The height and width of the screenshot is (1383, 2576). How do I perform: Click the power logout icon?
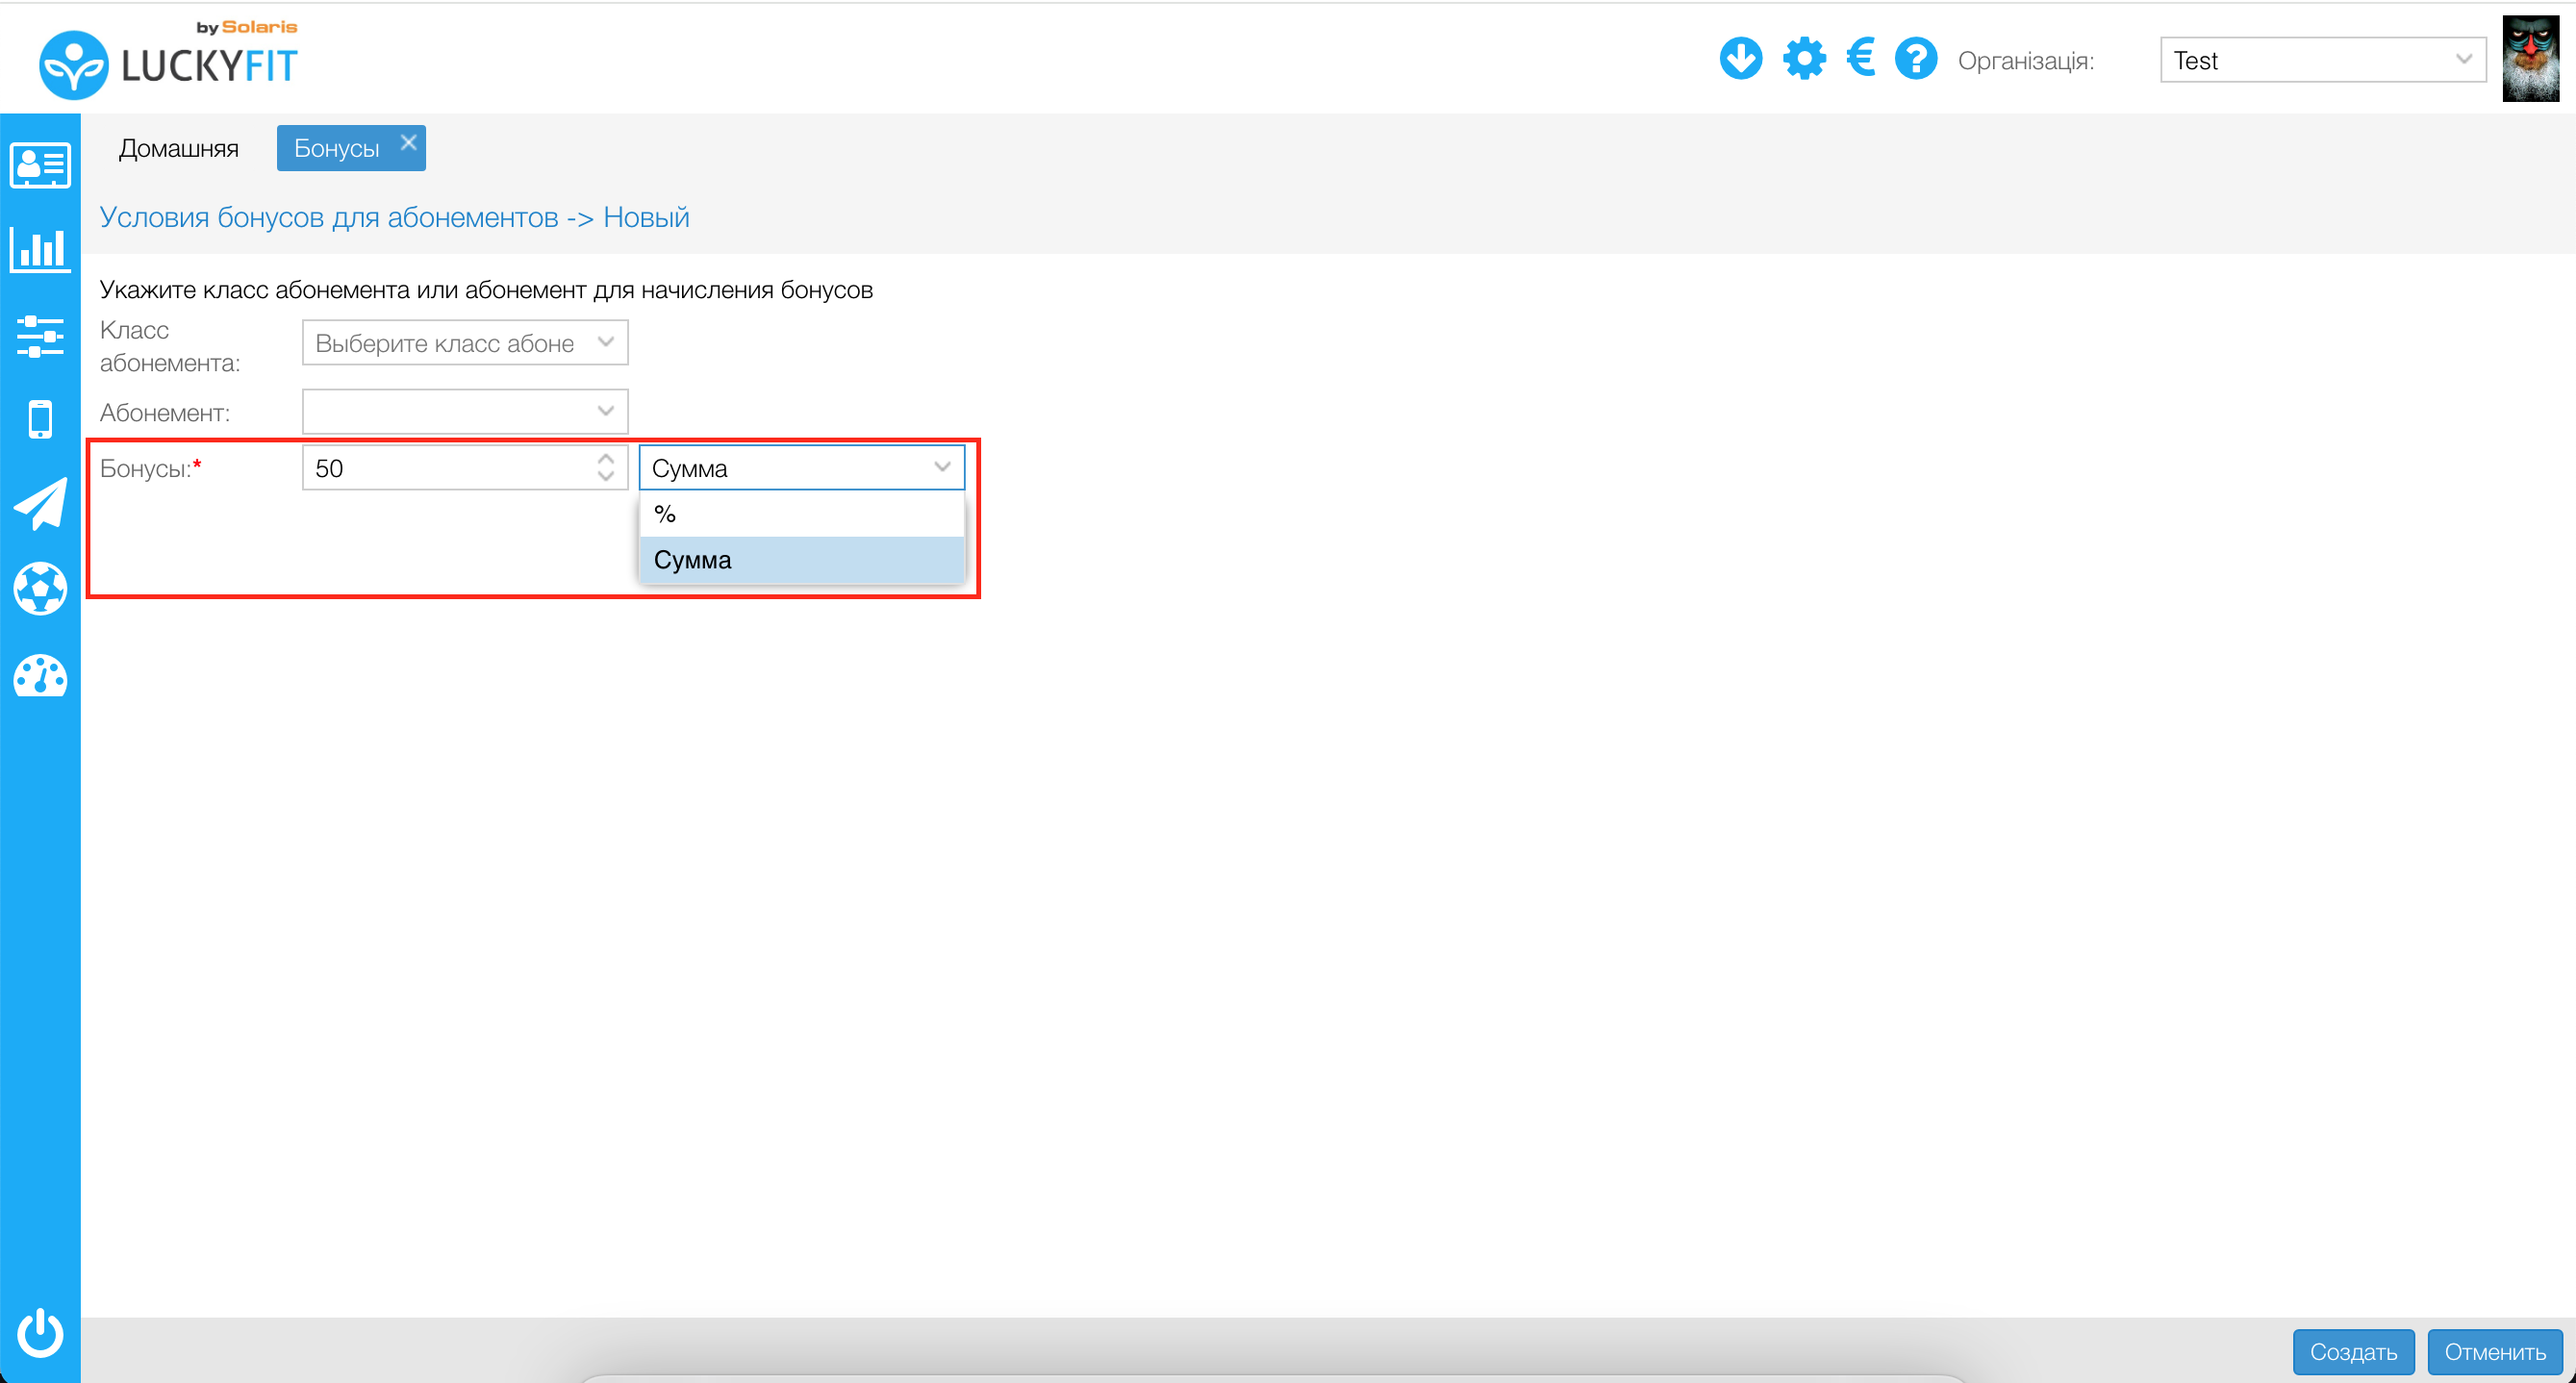tap(40, 1331)
